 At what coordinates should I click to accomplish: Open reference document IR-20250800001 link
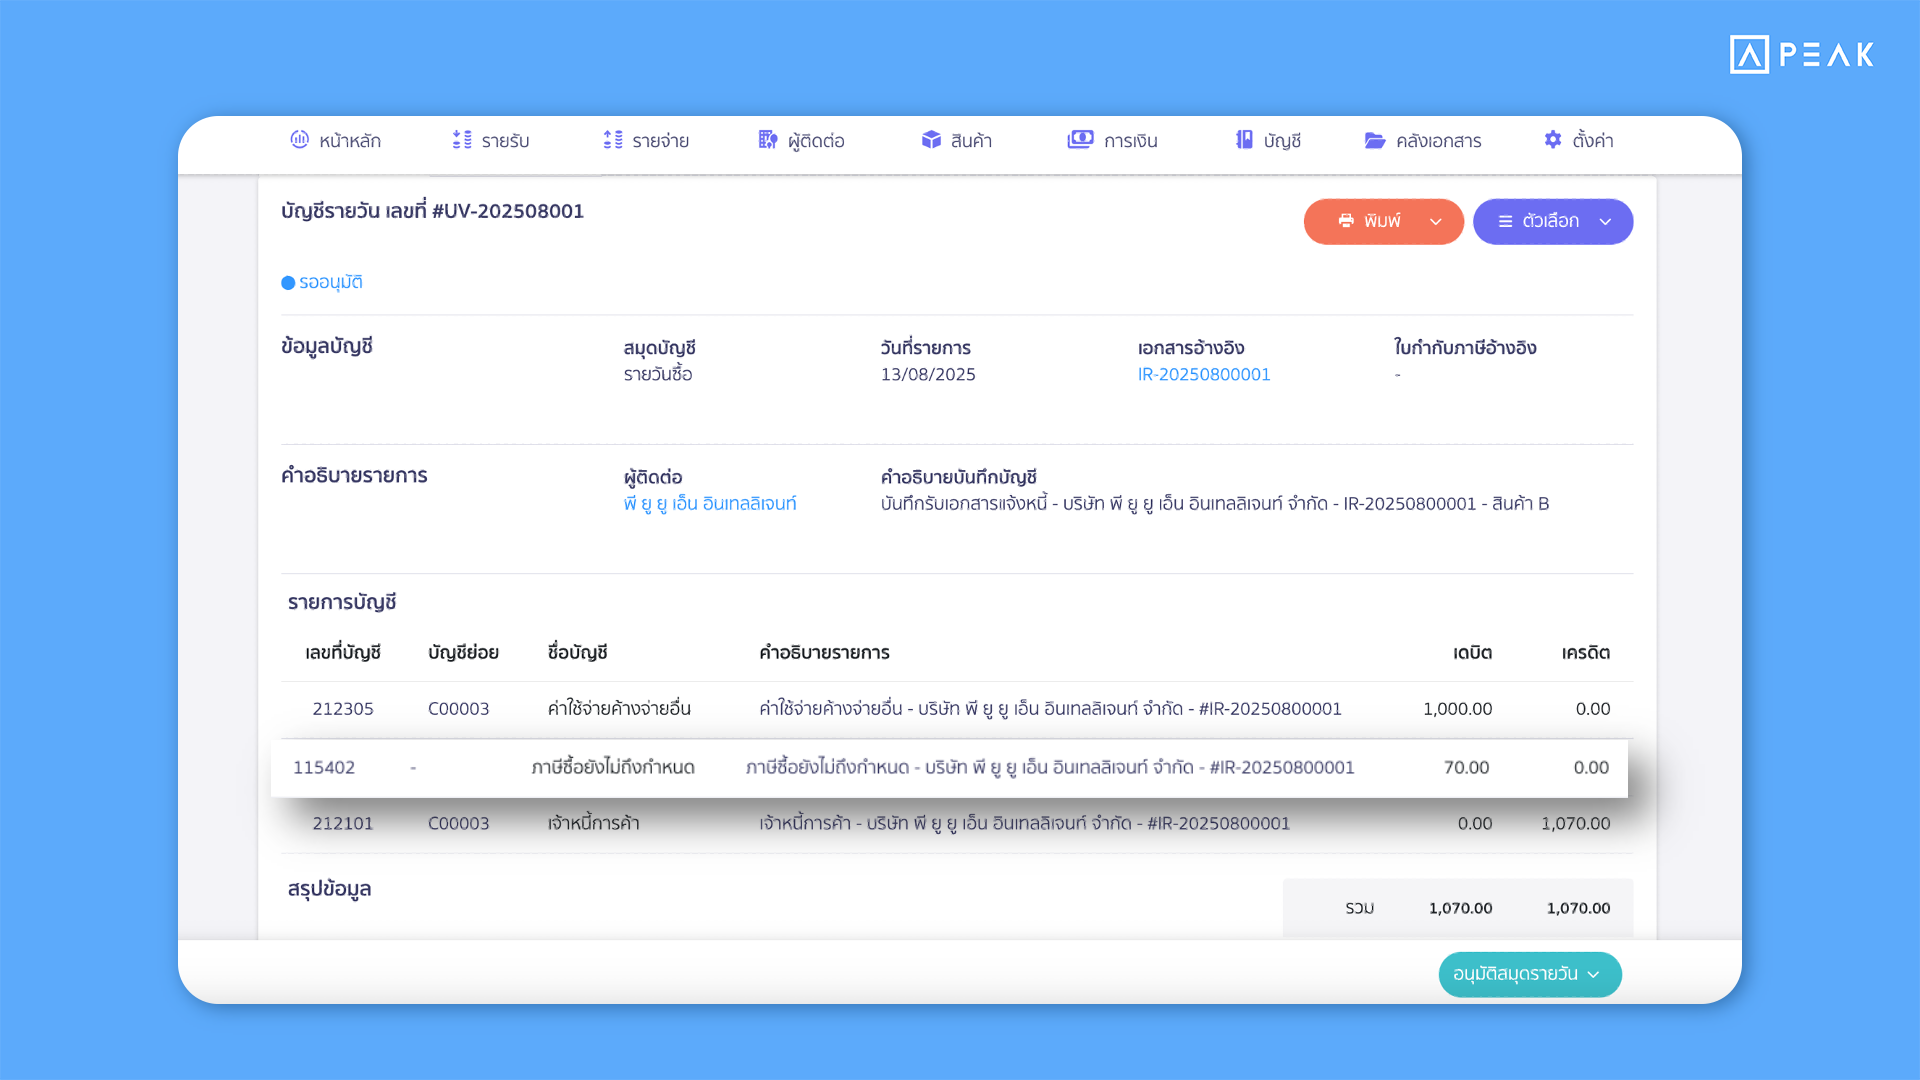click(1204, 375)
